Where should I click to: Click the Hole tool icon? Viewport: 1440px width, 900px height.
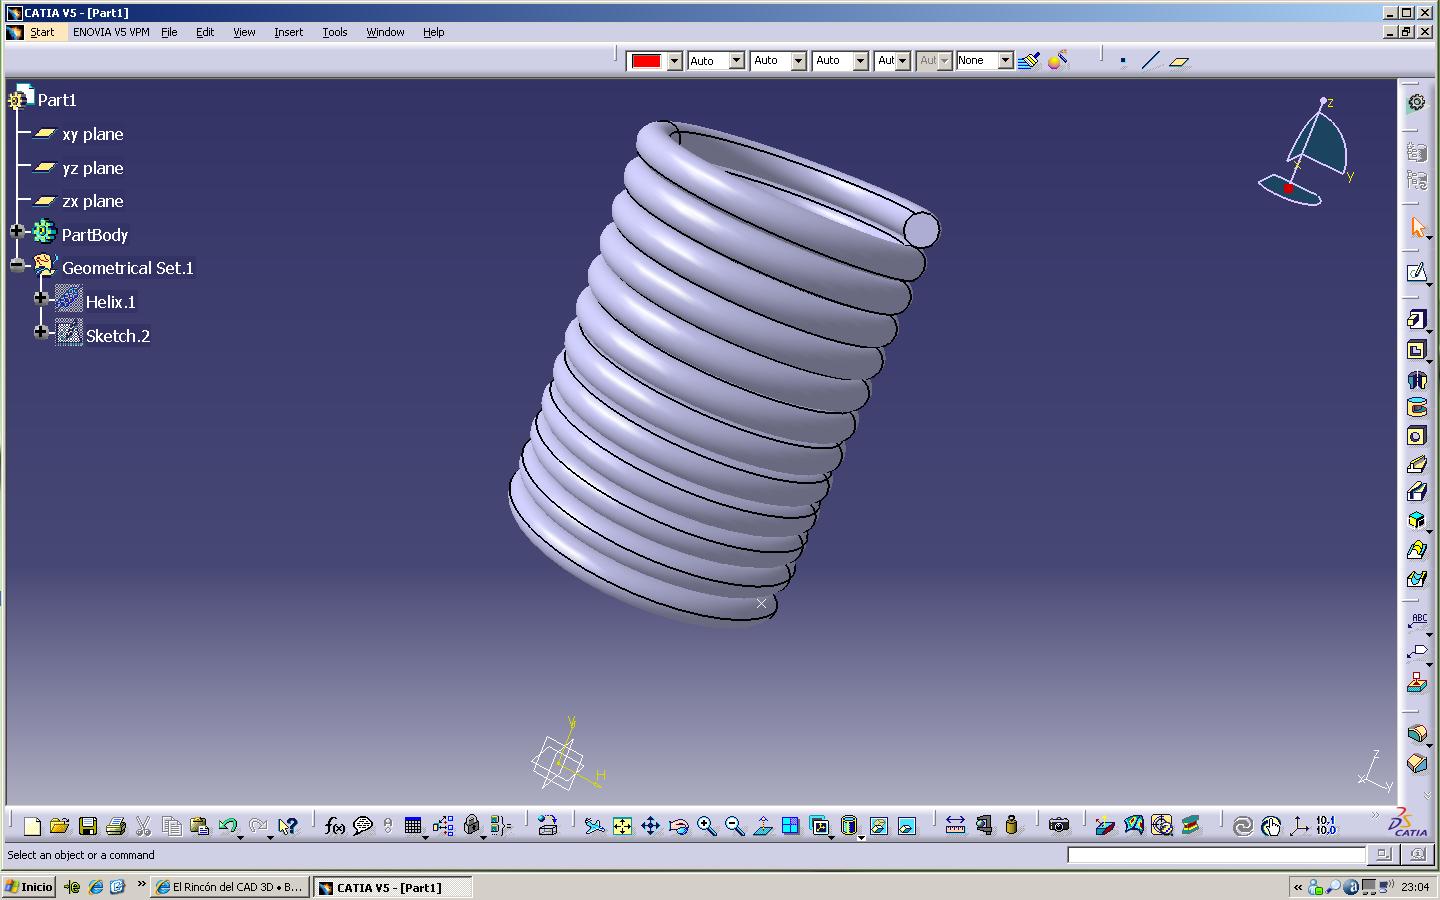point(1417,436)
